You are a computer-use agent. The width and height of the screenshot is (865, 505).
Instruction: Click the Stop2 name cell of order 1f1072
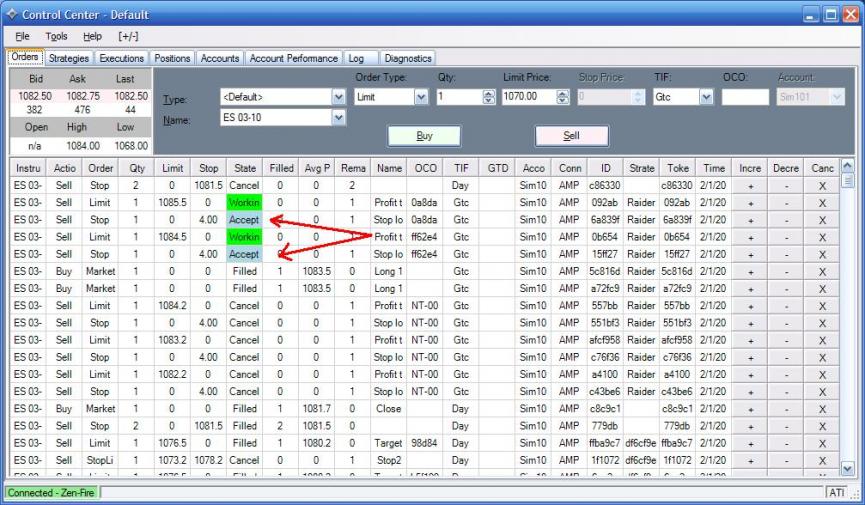point(389,460)
